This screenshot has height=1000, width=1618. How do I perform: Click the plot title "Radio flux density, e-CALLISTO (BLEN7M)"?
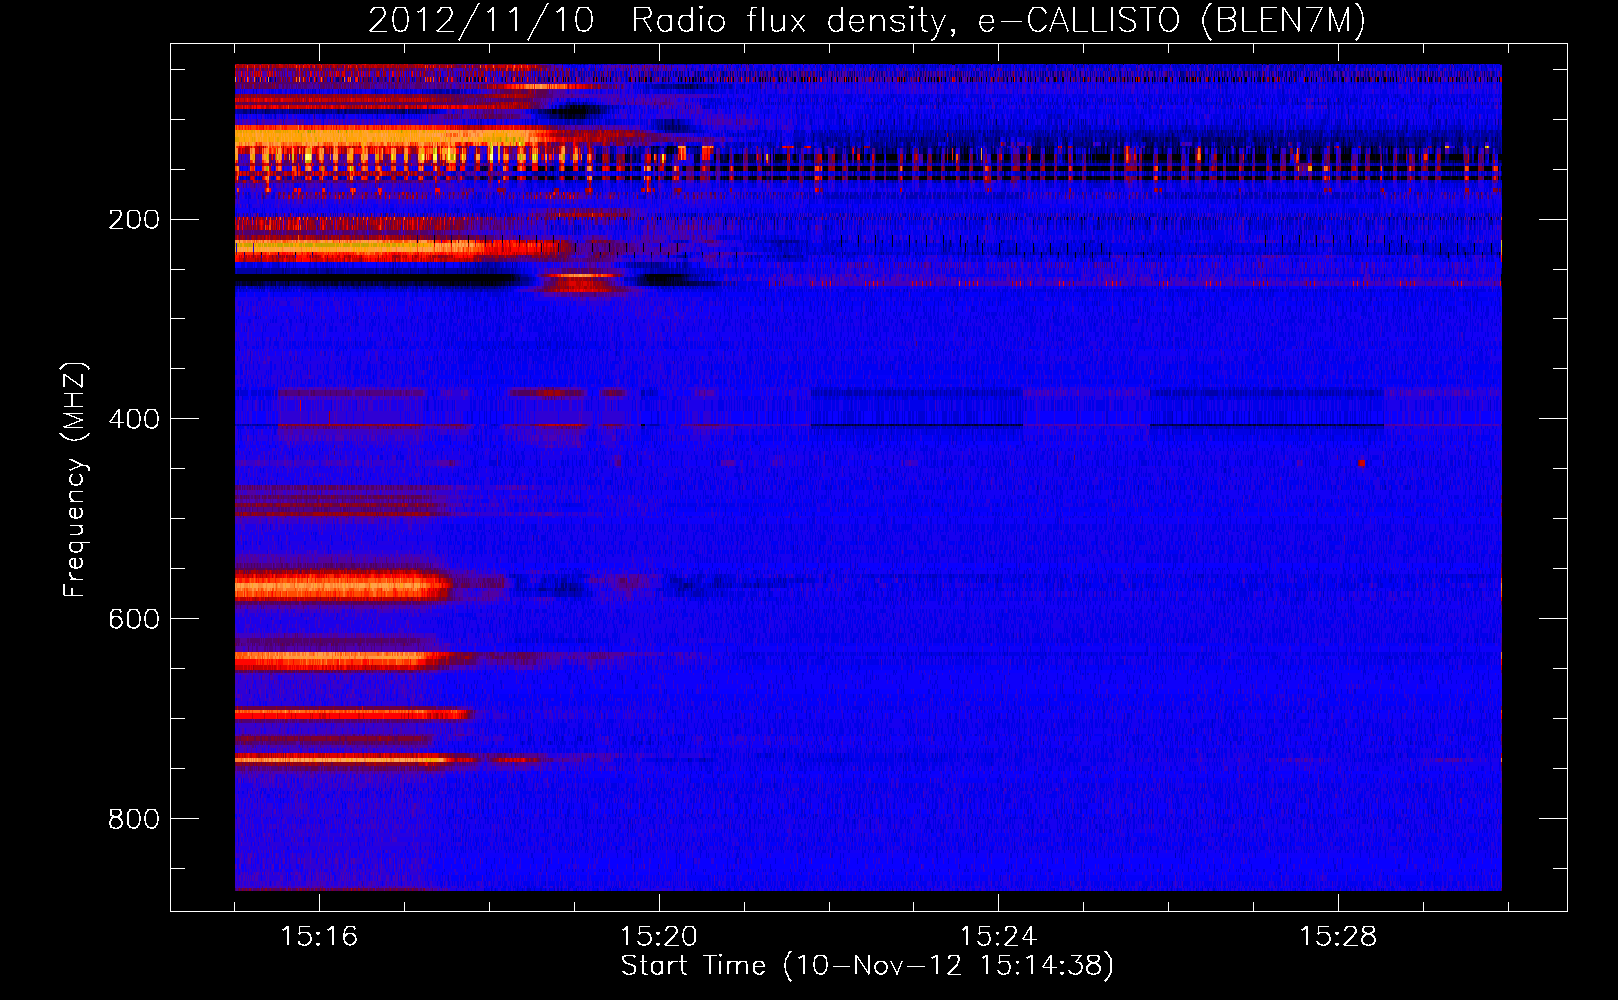pyautogui.click(x=998, y=21)
